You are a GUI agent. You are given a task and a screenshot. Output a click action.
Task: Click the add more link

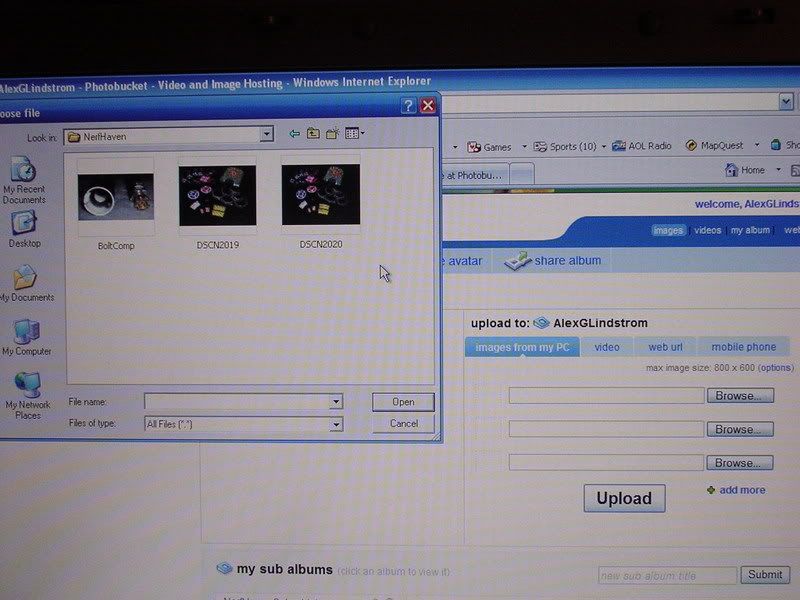point(741,490)
